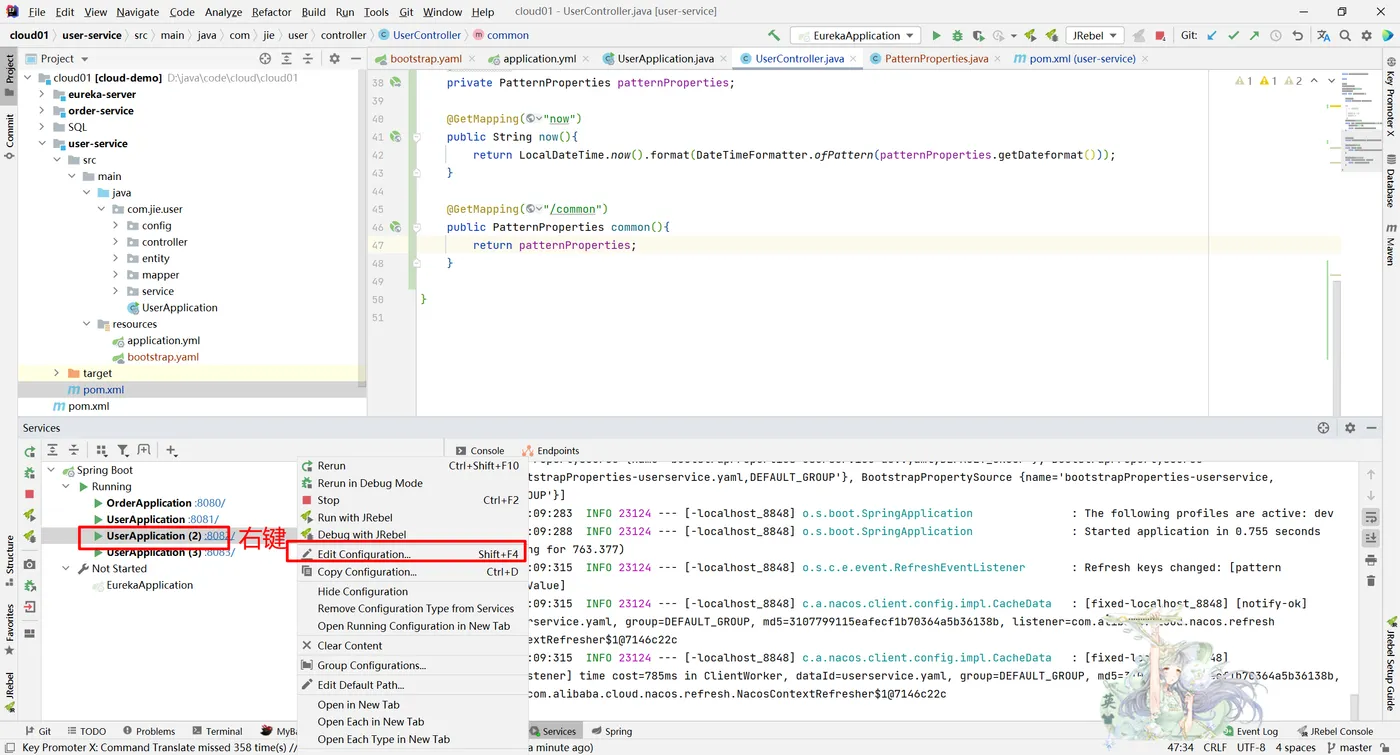Open Problems tool window button

click(147, 731)
